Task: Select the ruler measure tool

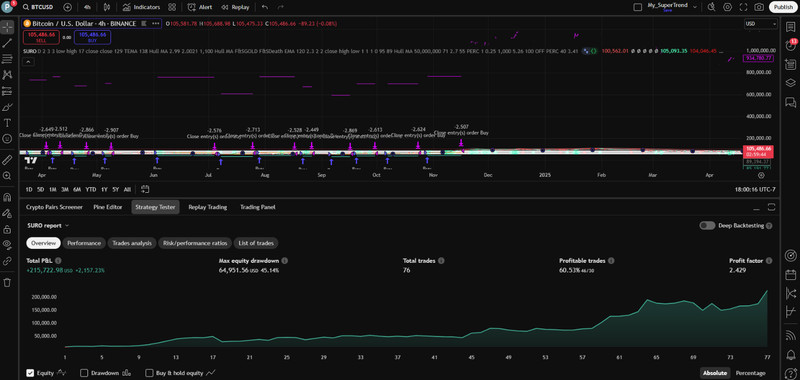Action: [x=7, y=160]
